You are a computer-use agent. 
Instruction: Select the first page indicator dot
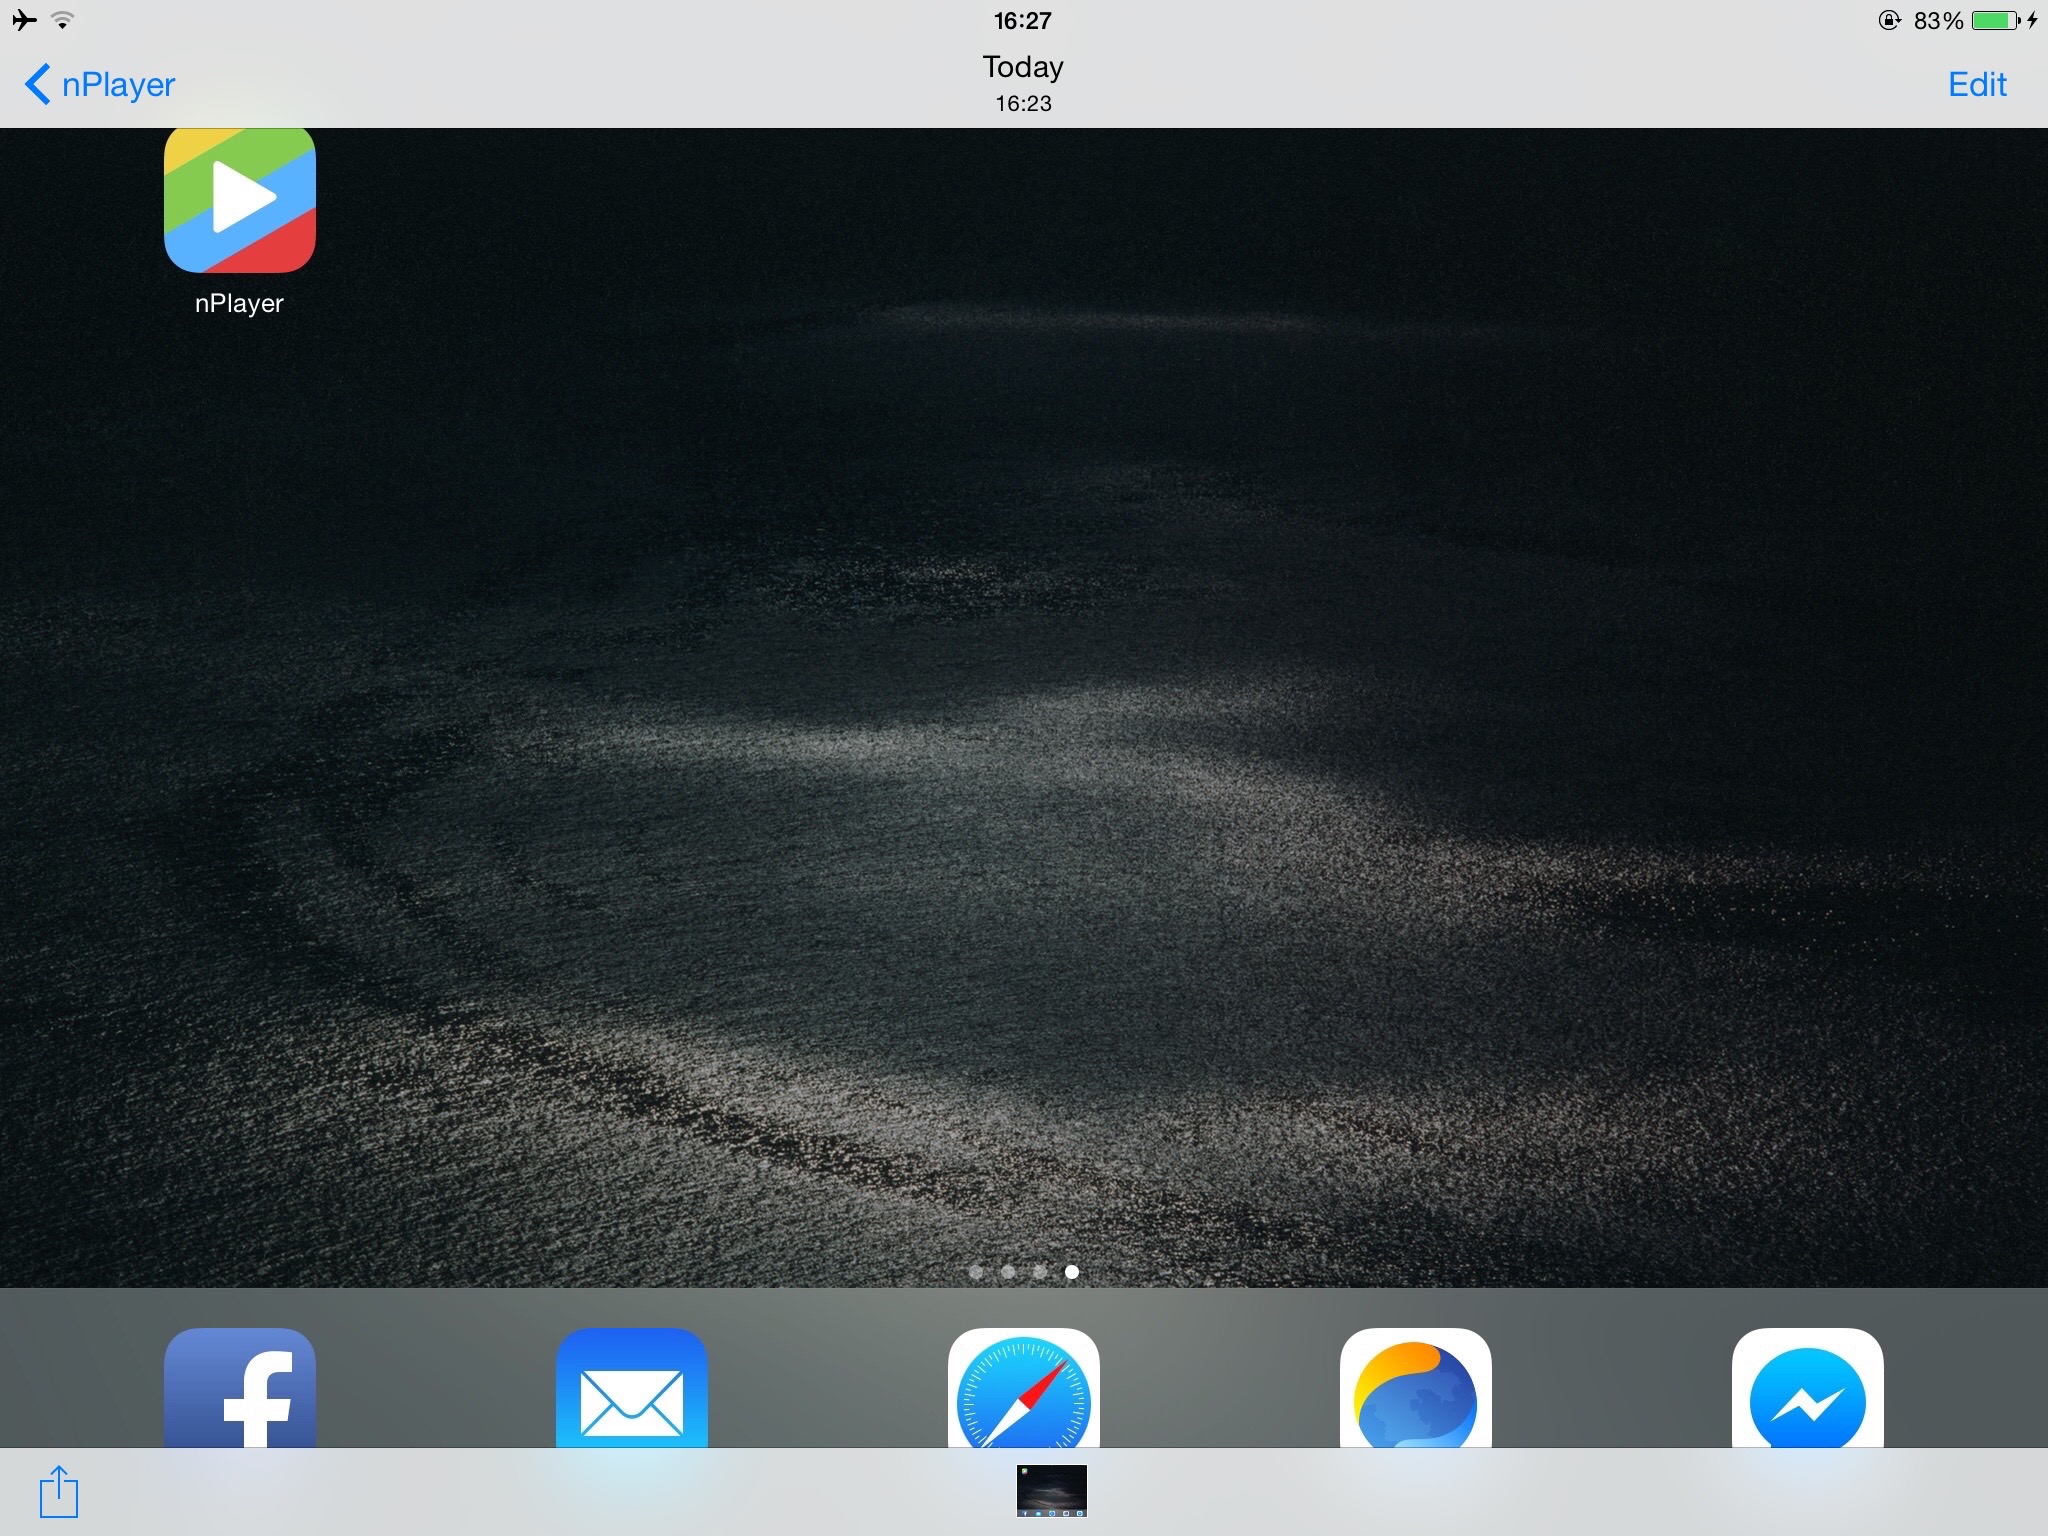coord(976,1272)
